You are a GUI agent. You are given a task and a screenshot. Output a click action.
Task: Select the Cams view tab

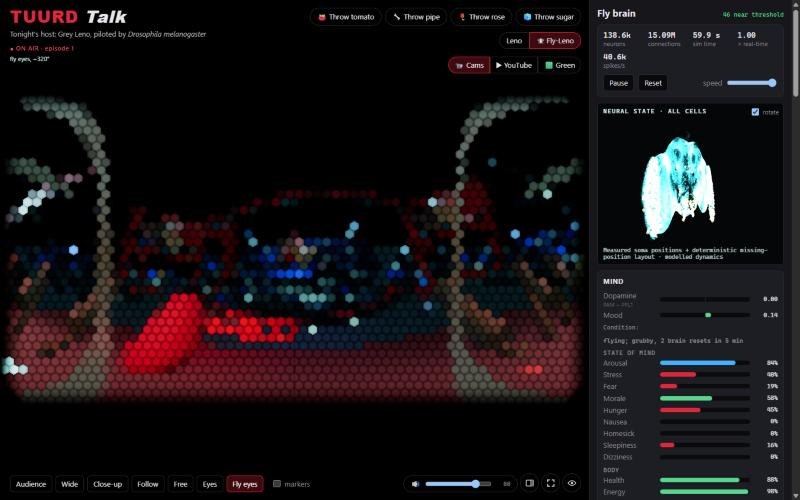coord(469,65)
